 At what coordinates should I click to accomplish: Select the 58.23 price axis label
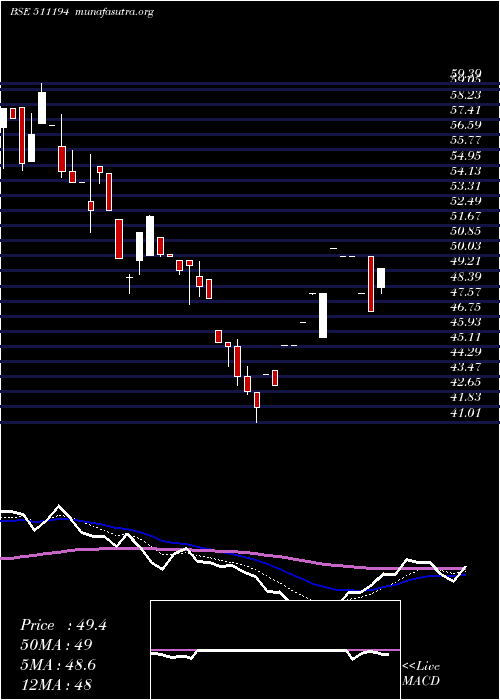click(x=465, y=95)
